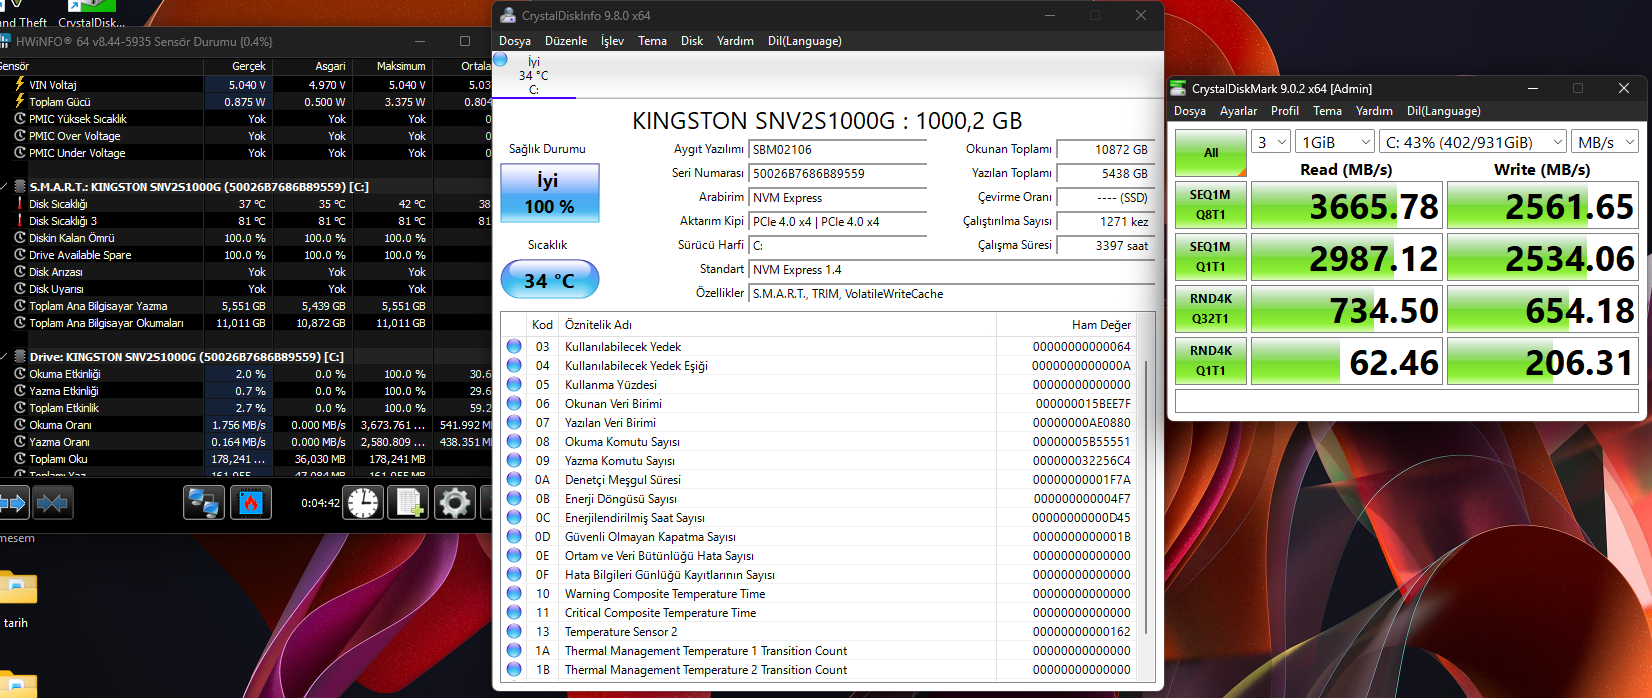This screenshot has width=1652, height=698.
Task: Open Düzenle menu in CrystalDiskInfo
Action: click(566, 41)
